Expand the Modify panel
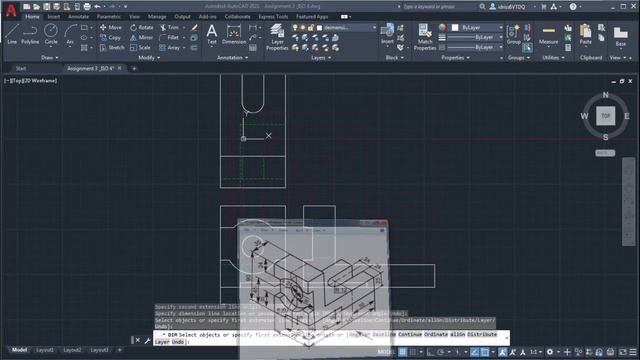The image size is (640, 360). [x=149, y=58]
